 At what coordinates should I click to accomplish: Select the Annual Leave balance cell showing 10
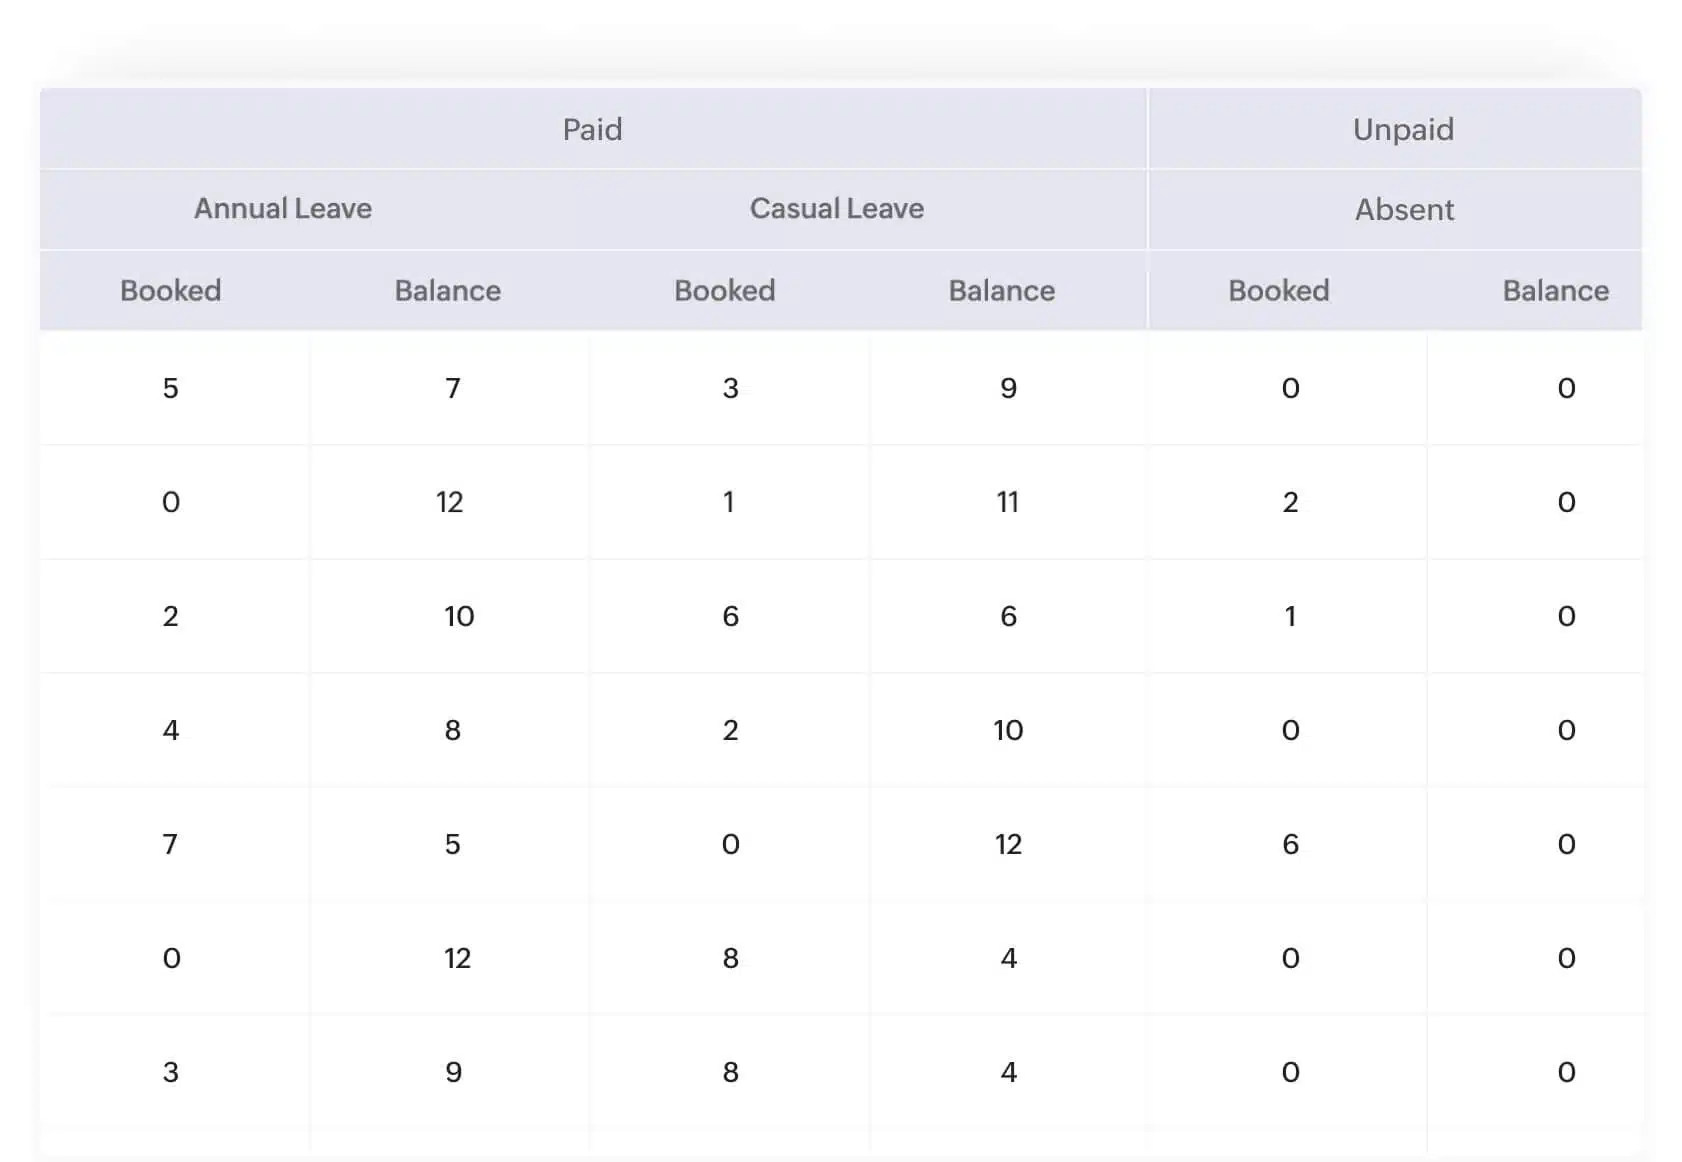point(459,616)
